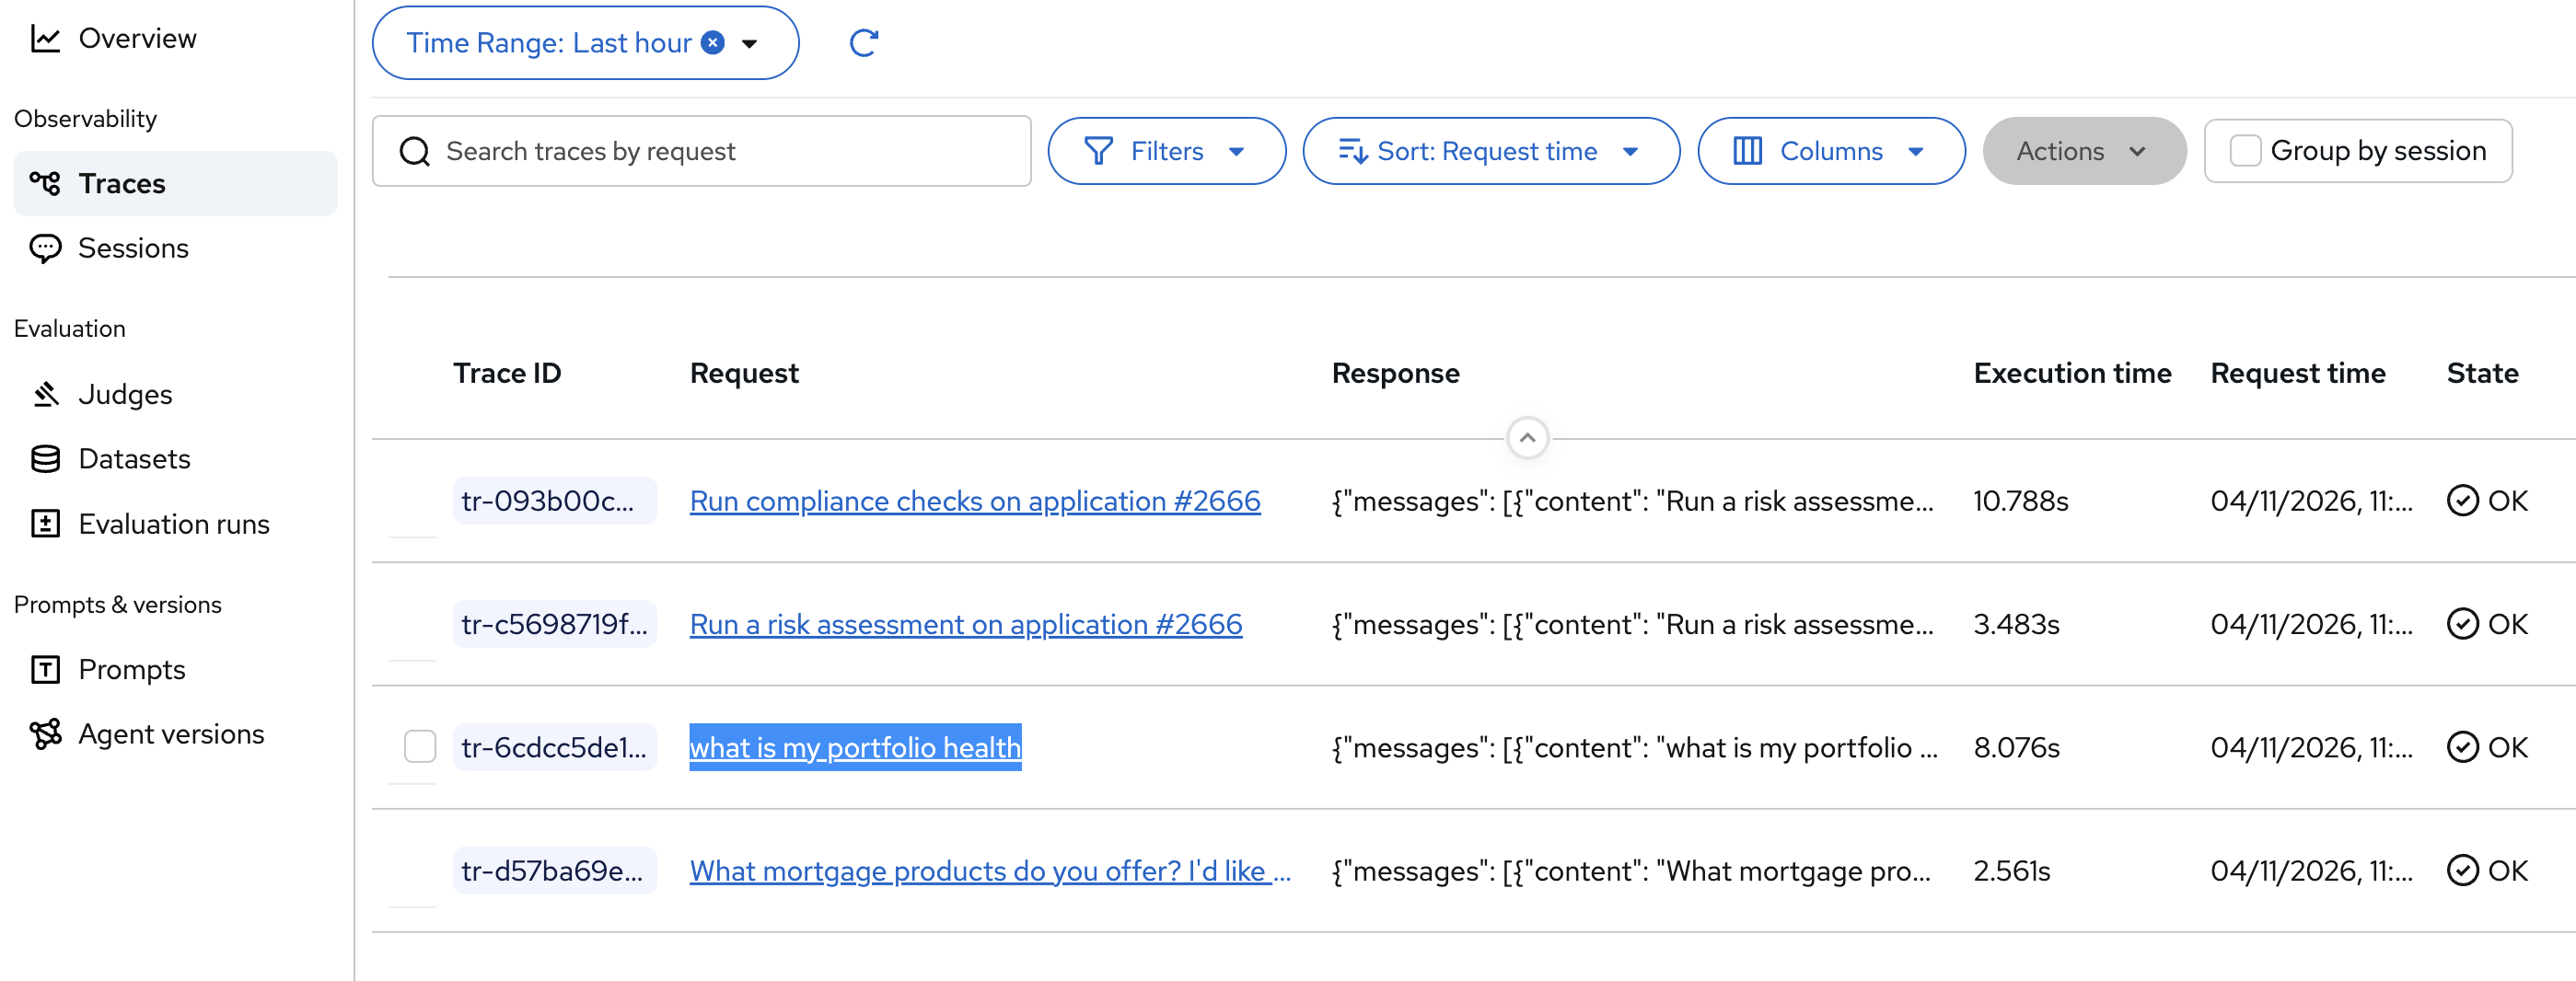Select checkbox for trace tr-6cdcc5de1

point(420,747)
